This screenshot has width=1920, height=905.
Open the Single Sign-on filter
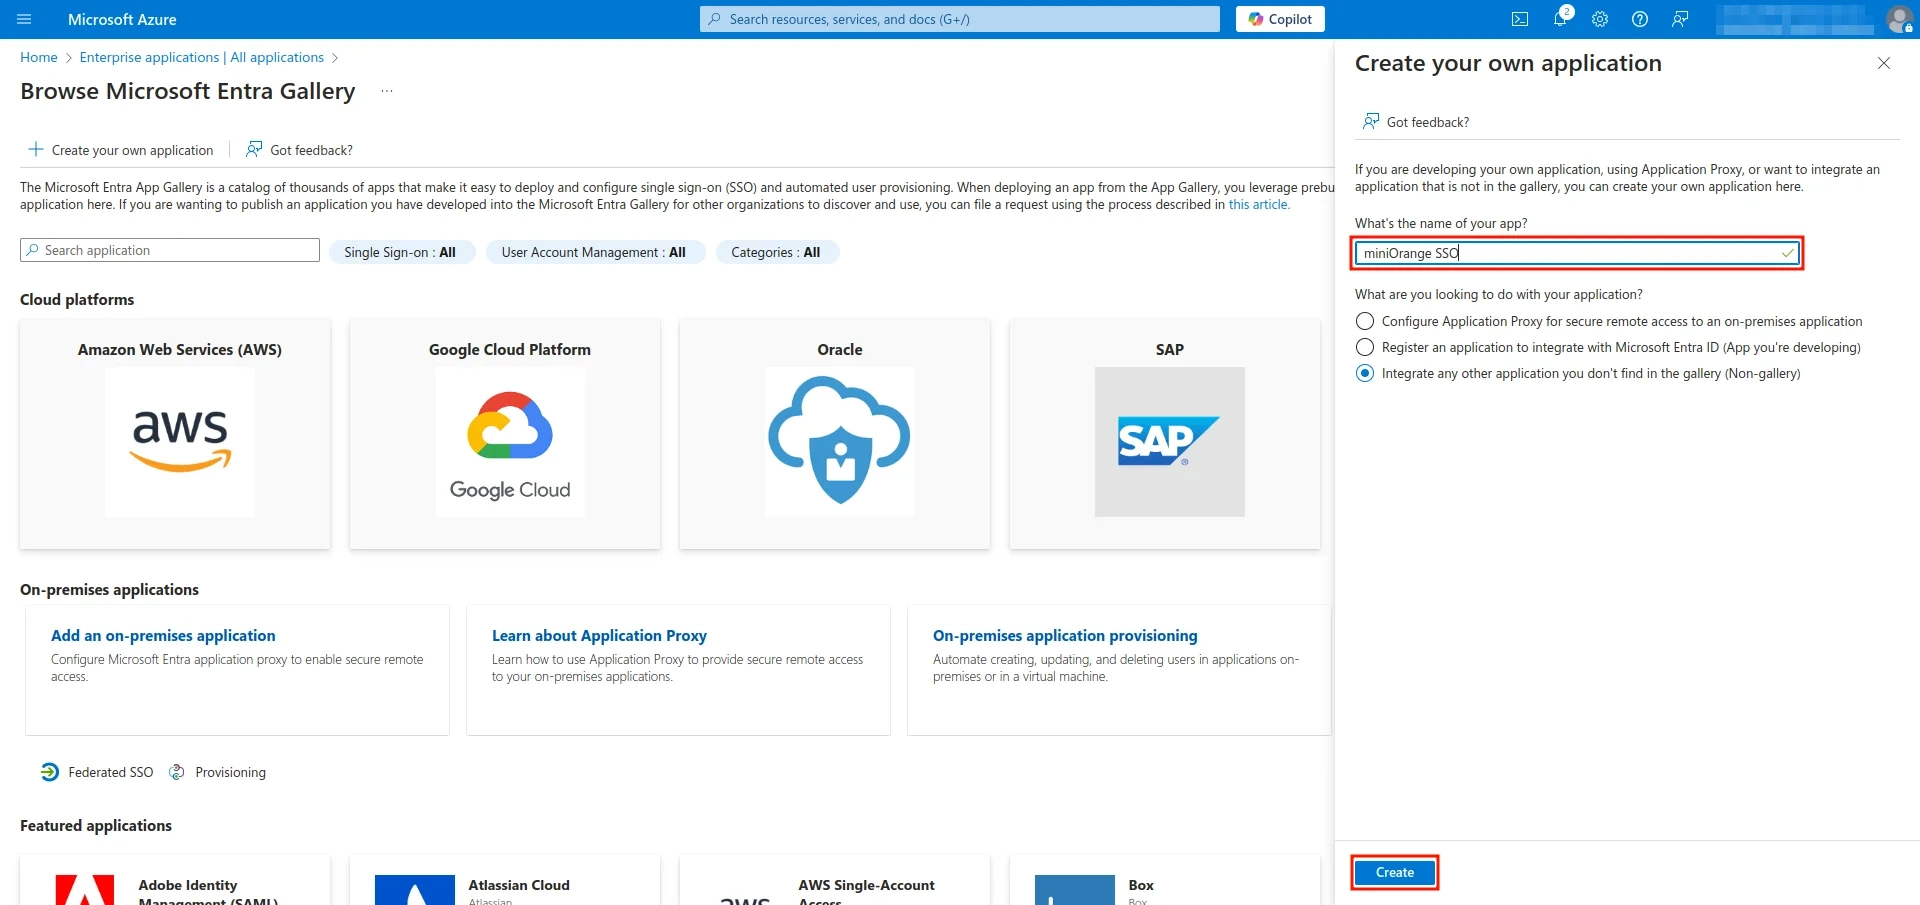click(402, 252)
